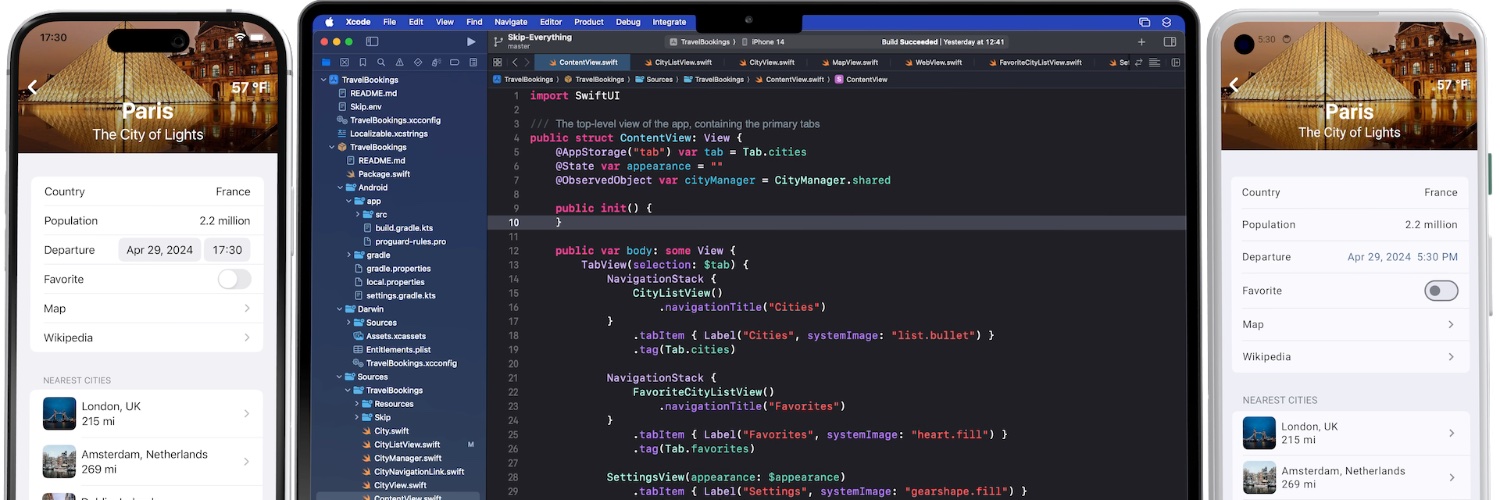Toggle Favorite switch on left iPhone
Image resolution: width=1500 pixels, height=500 pixels.
(234, 279)
